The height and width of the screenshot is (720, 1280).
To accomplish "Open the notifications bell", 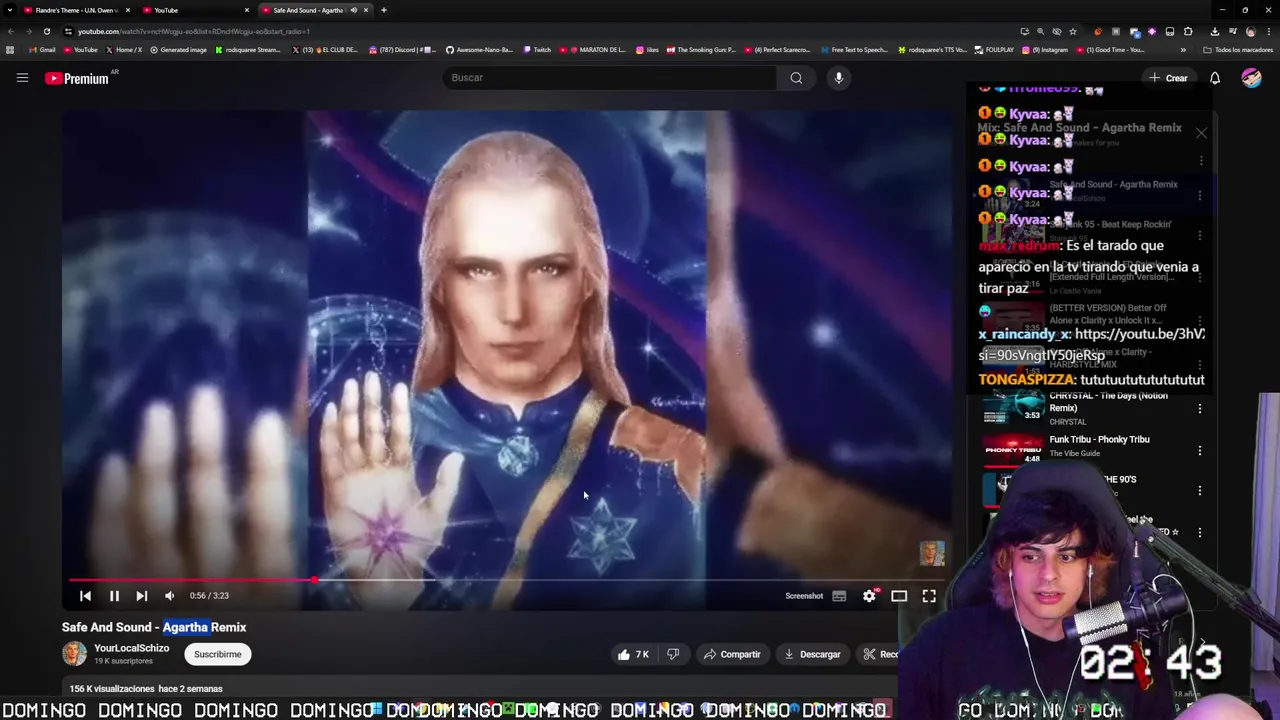I will [1215, 78].
